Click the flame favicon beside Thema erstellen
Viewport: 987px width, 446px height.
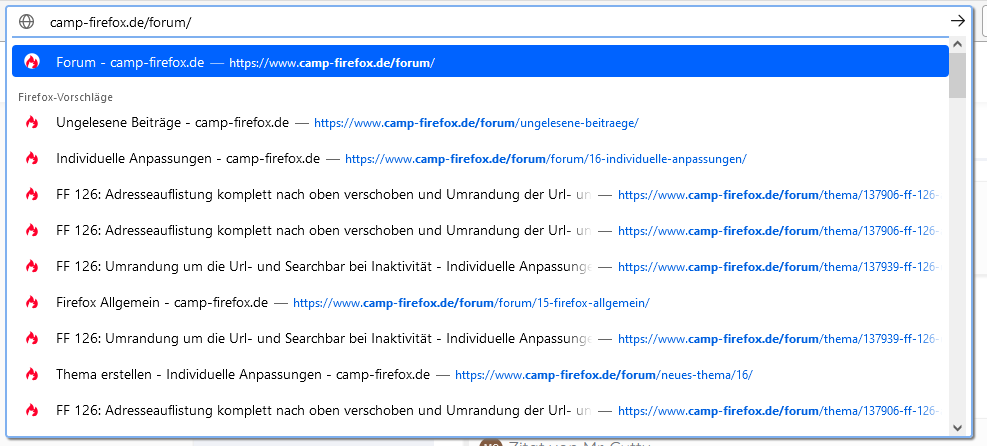point(32,374)
